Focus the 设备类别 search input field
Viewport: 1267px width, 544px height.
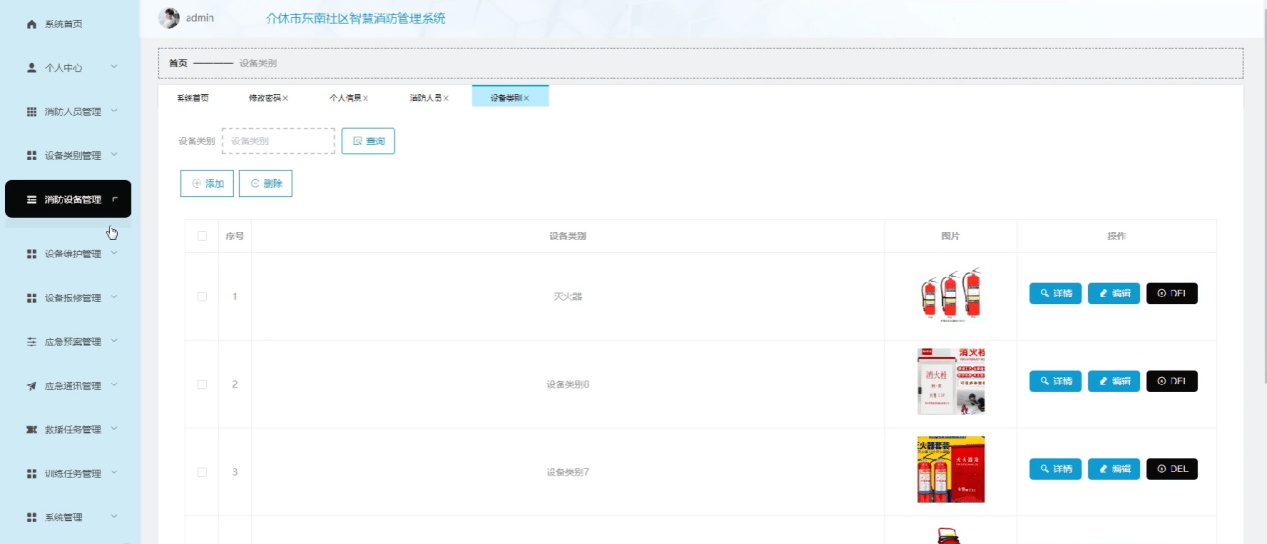point(278,141)
